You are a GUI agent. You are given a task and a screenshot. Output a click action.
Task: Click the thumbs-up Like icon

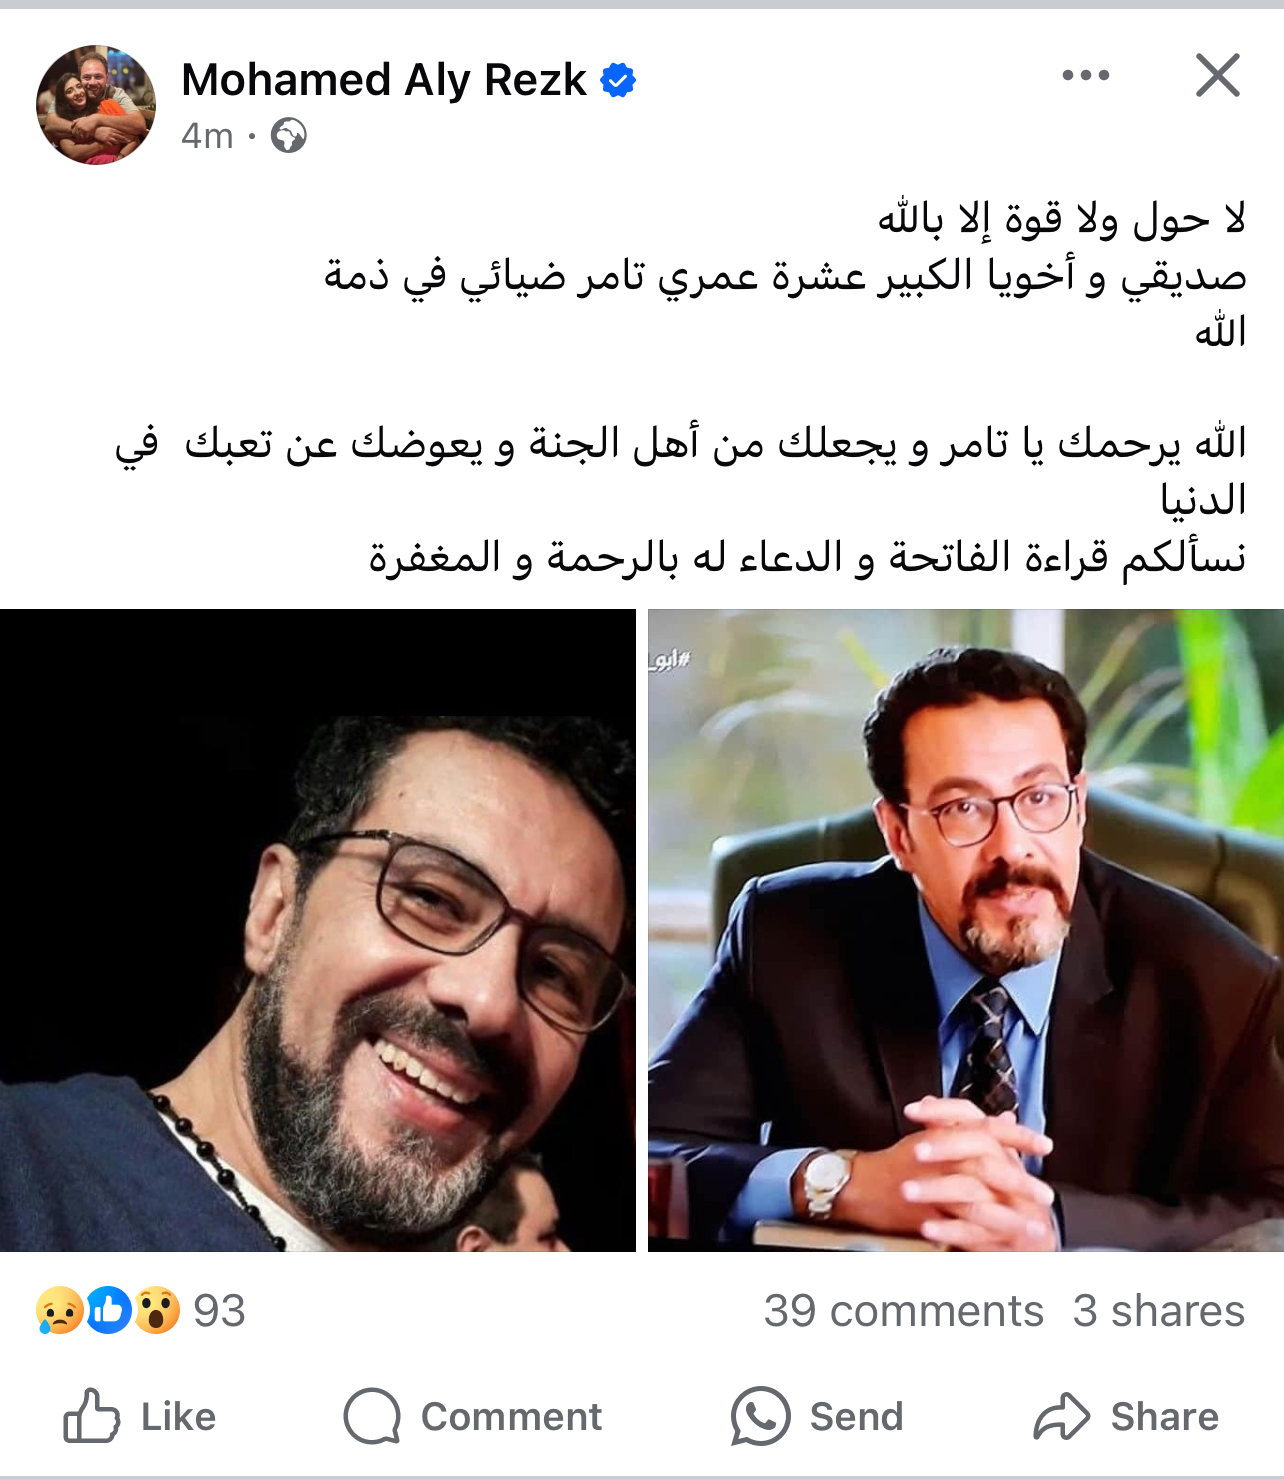[x=91, y=1415]
